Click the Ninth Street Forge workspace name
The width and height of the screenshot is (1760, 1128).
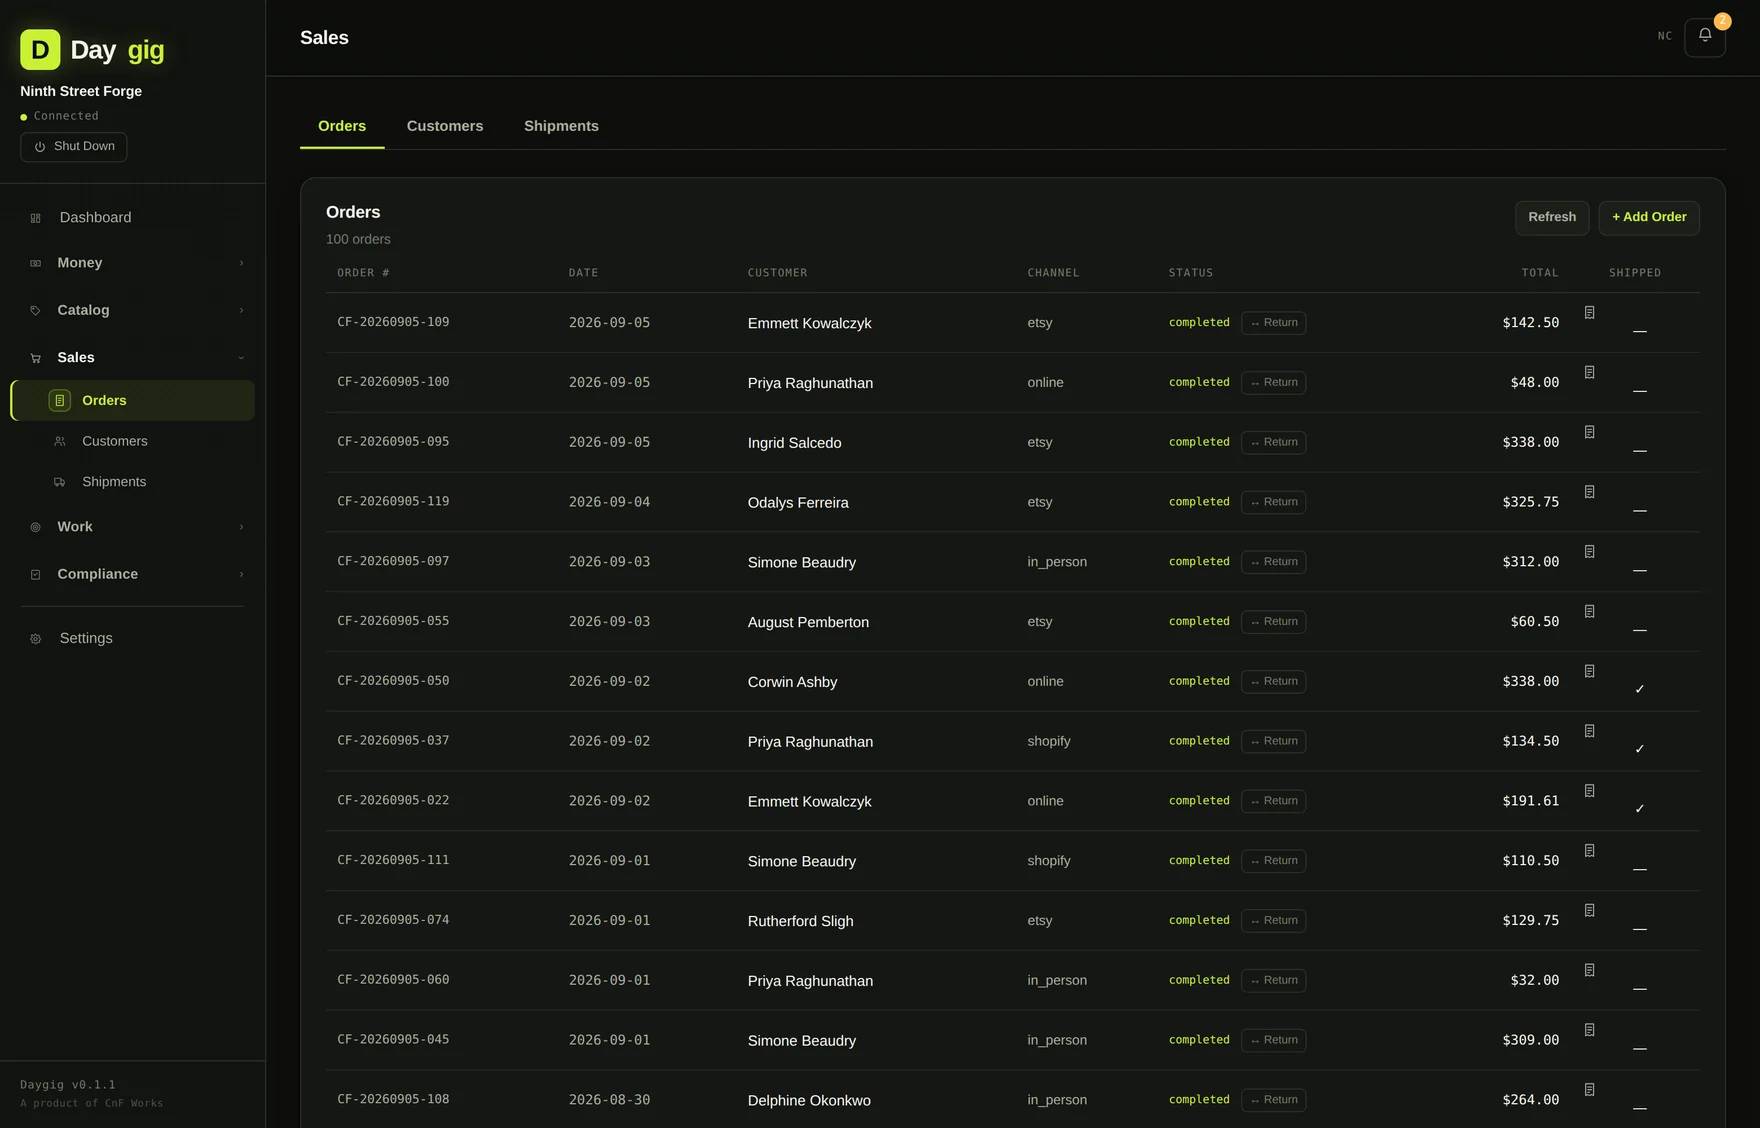(81, 91)
